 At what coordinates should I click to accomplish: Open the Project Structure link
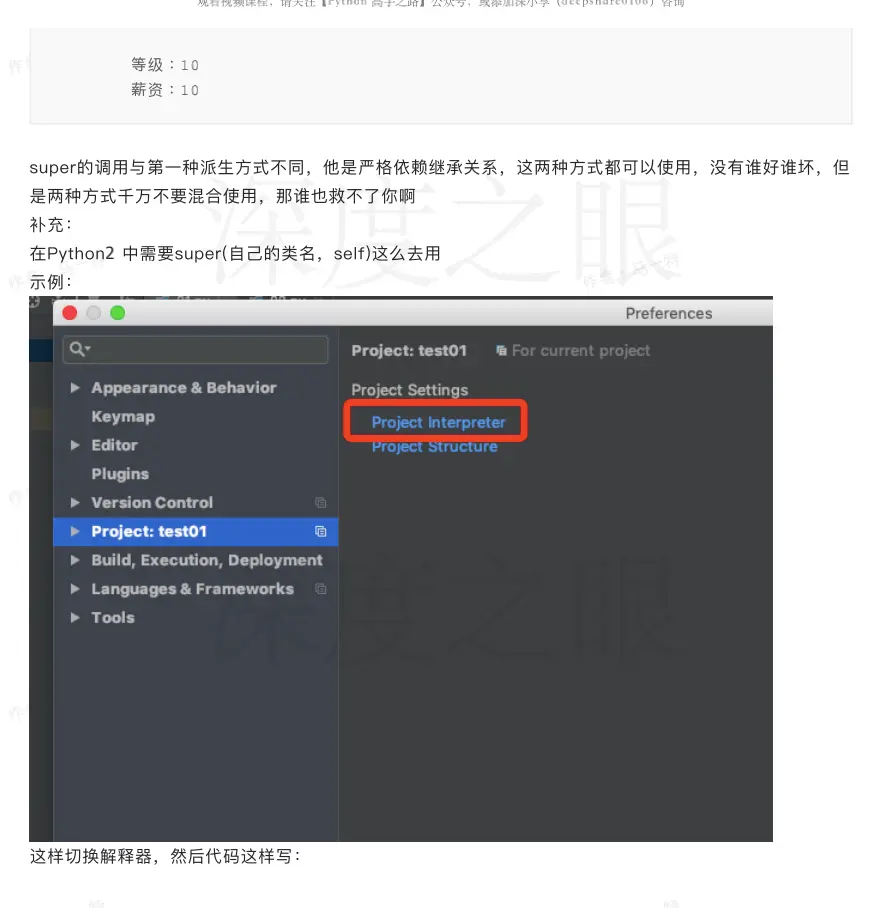[434, 447]
